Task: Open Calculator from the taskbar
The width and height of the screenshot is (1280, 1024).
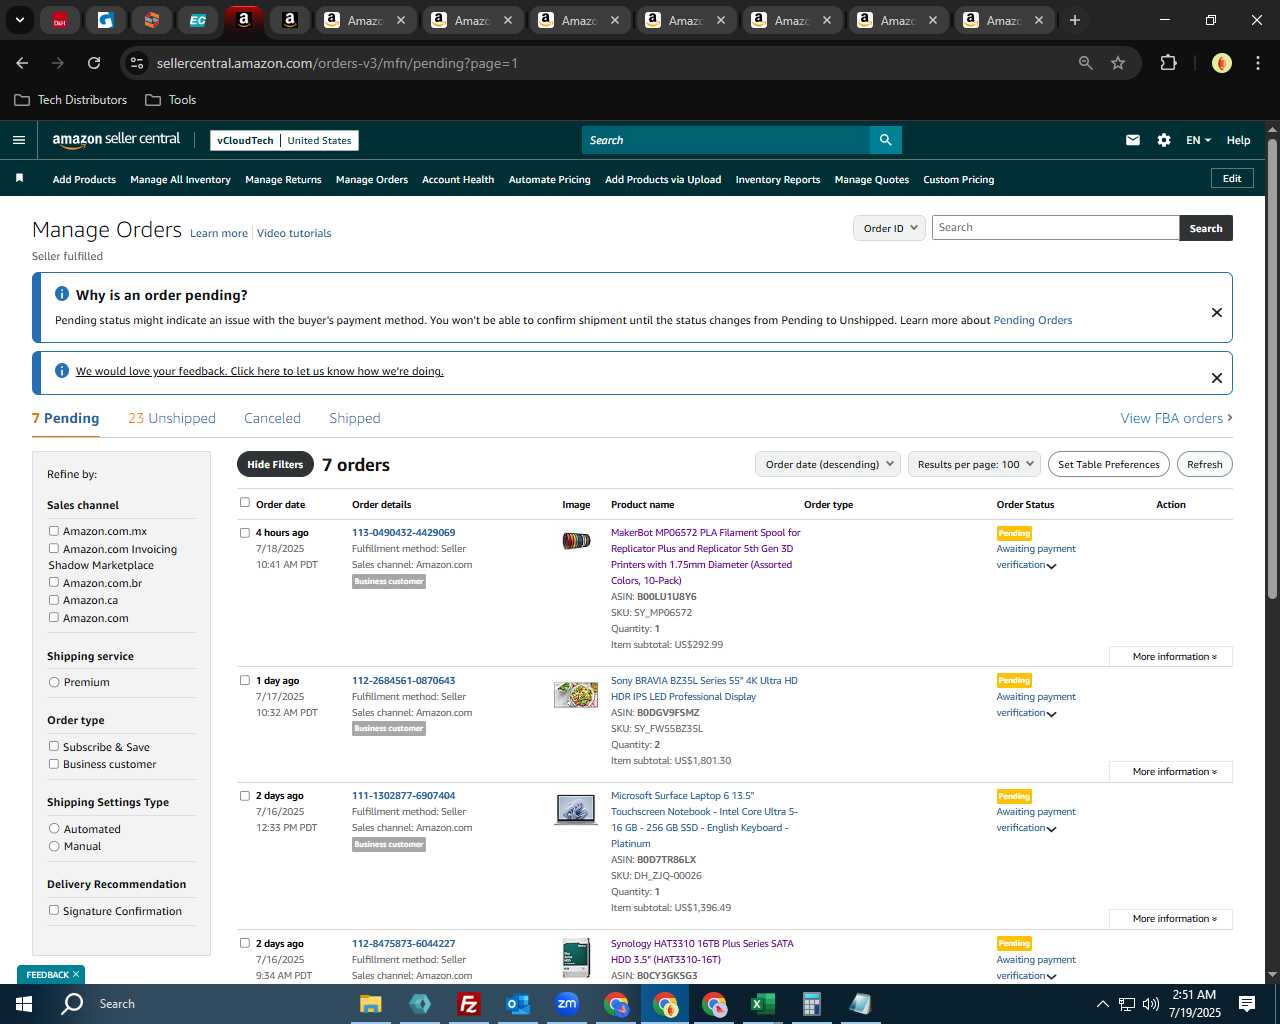Action: [812, 1004]
